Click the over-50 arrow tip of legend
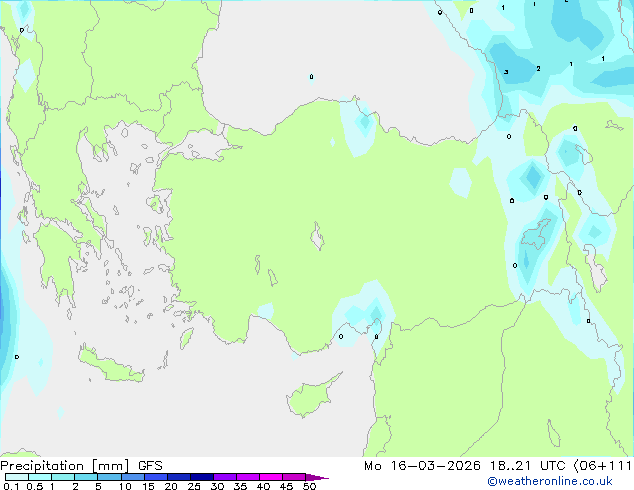The image size is (634, 490). point(317,477)
